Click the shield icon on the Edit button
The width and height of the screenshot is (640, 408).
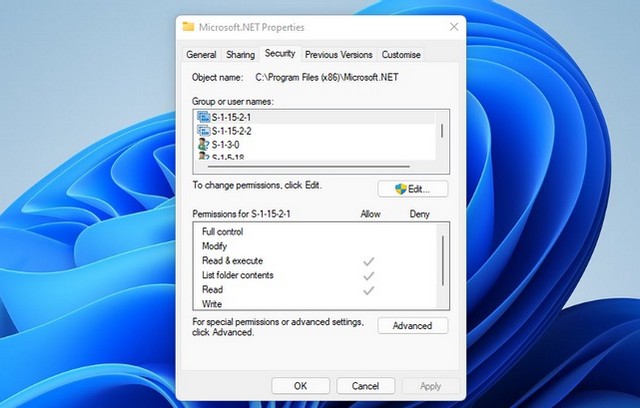tap(402, 188)
